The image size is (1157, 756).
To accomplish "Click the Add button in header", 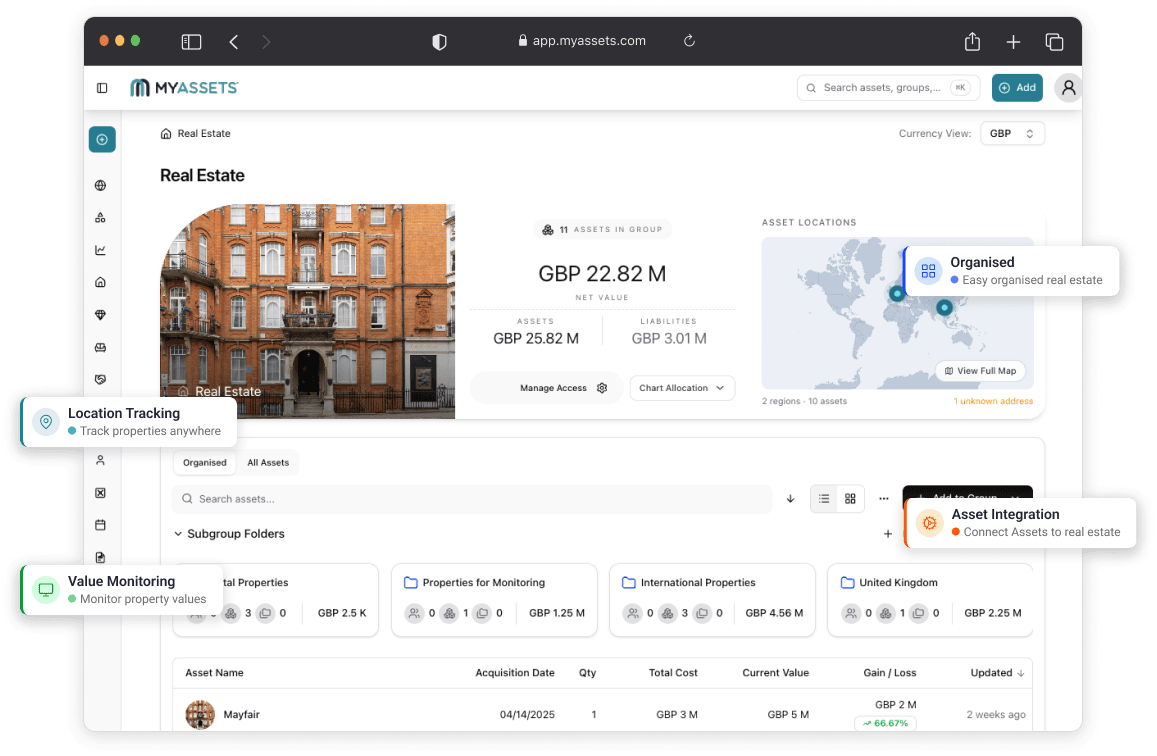I will click(1017, 88).
